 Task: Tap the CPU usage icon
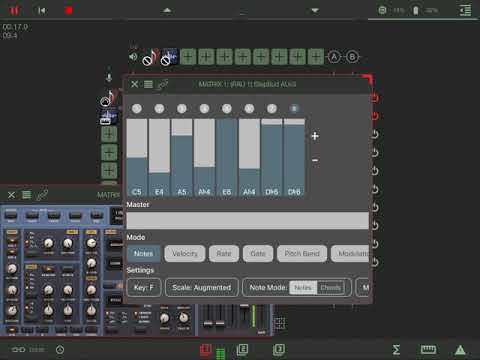click(x=382, y=10)
